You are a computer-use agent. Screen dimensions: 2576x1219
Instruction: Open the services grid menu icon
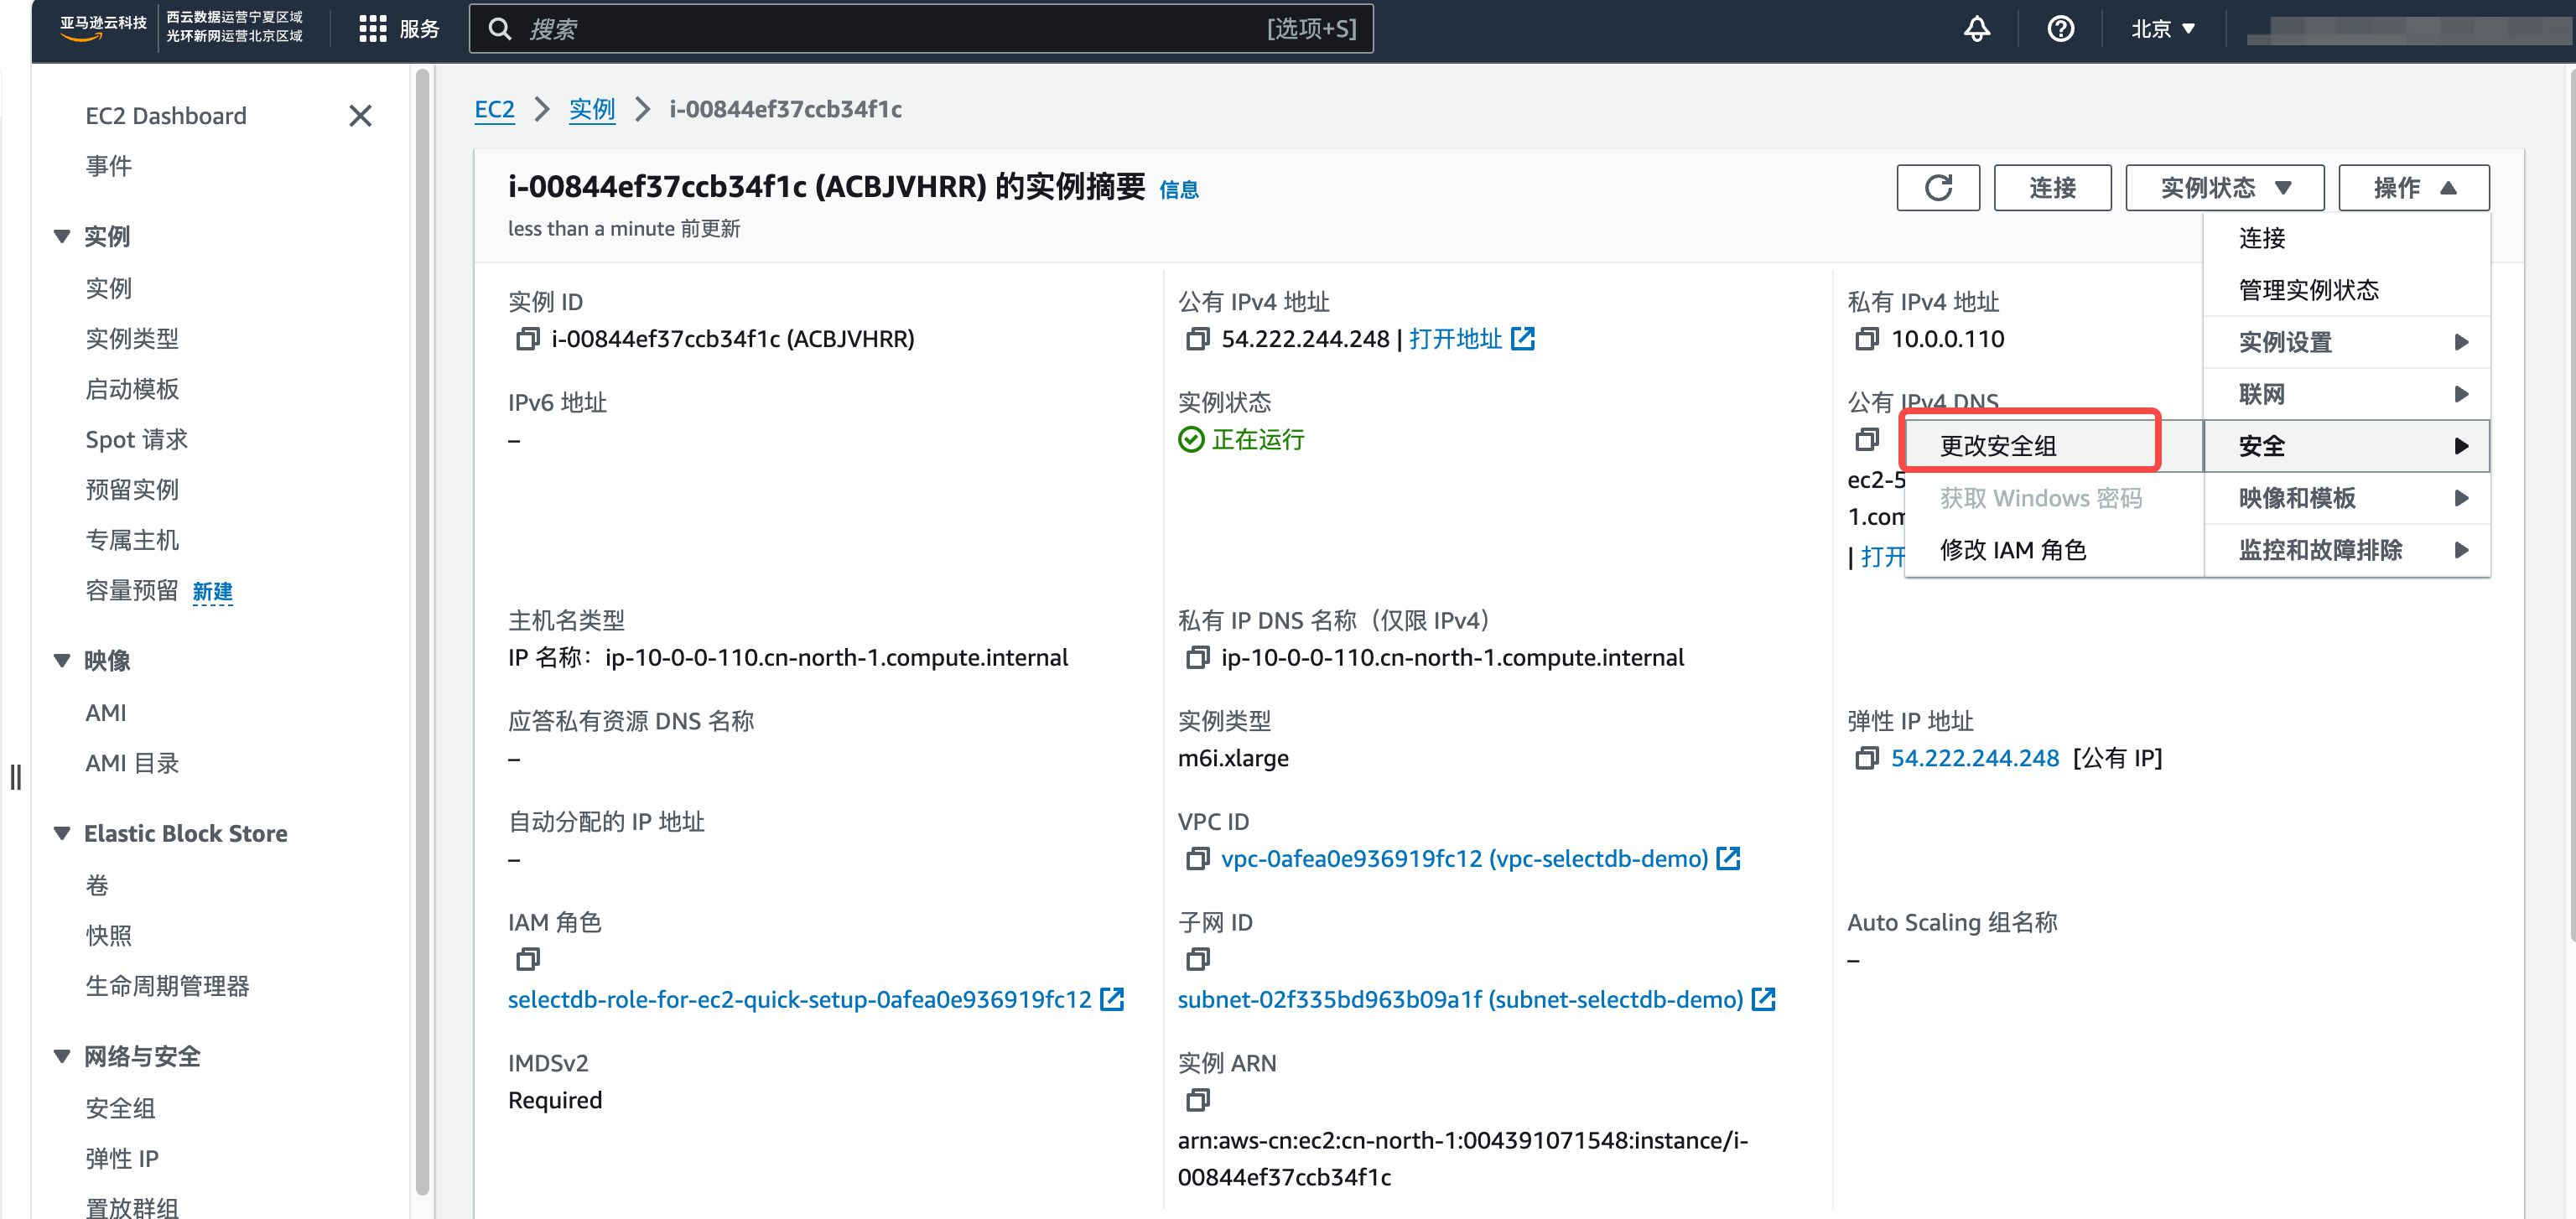[x=372, y=29]
